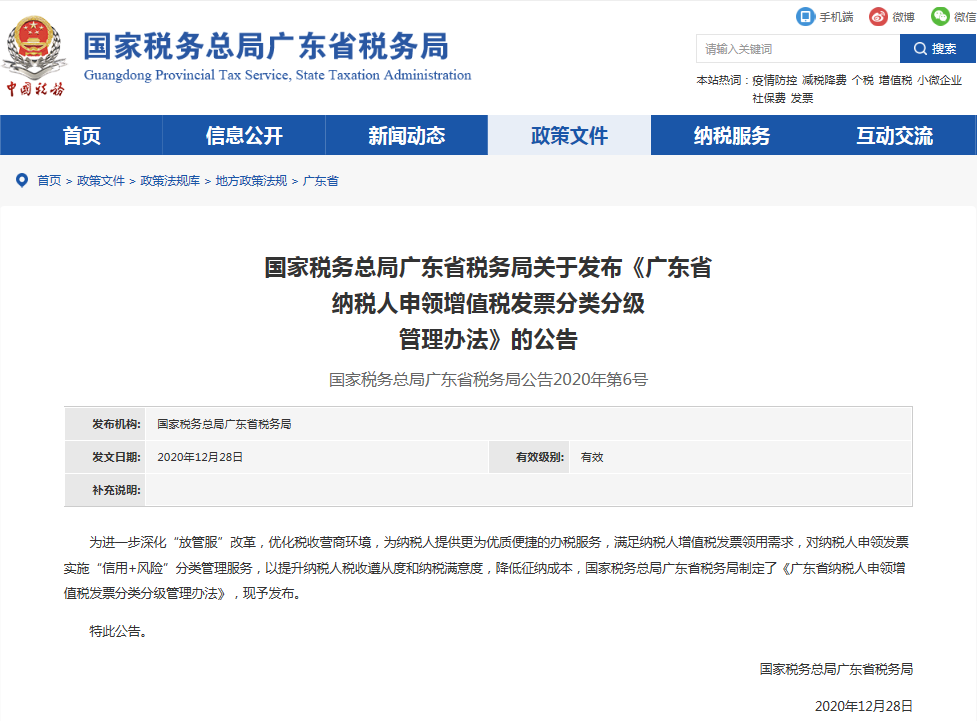Click hot word 增值税
The width and height of the screenshot is (977, 721).
pos(895,80)
